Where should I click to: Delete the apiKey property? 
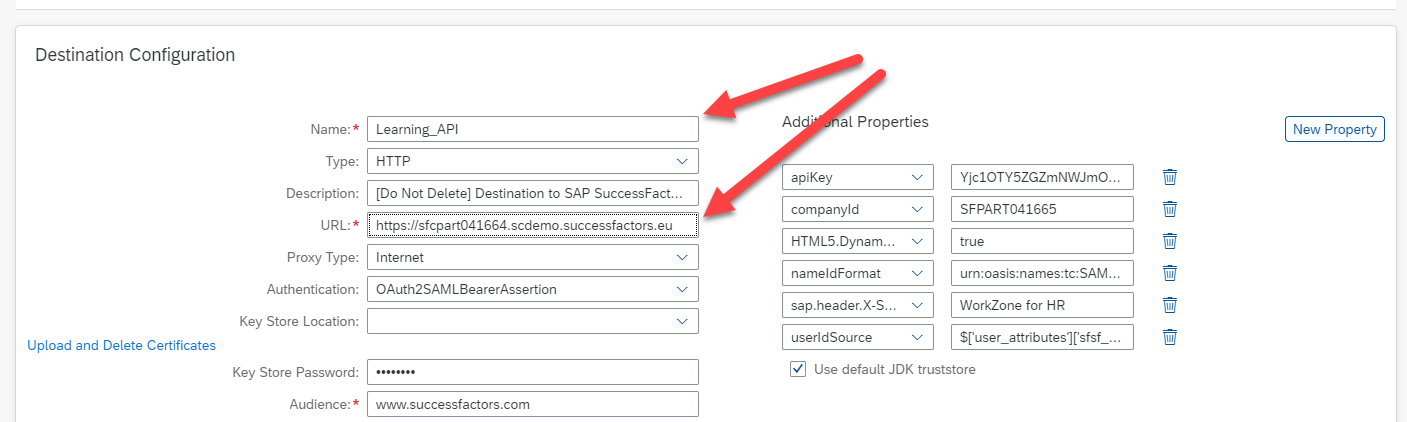pyautogui.click(x=1169, y=177)
